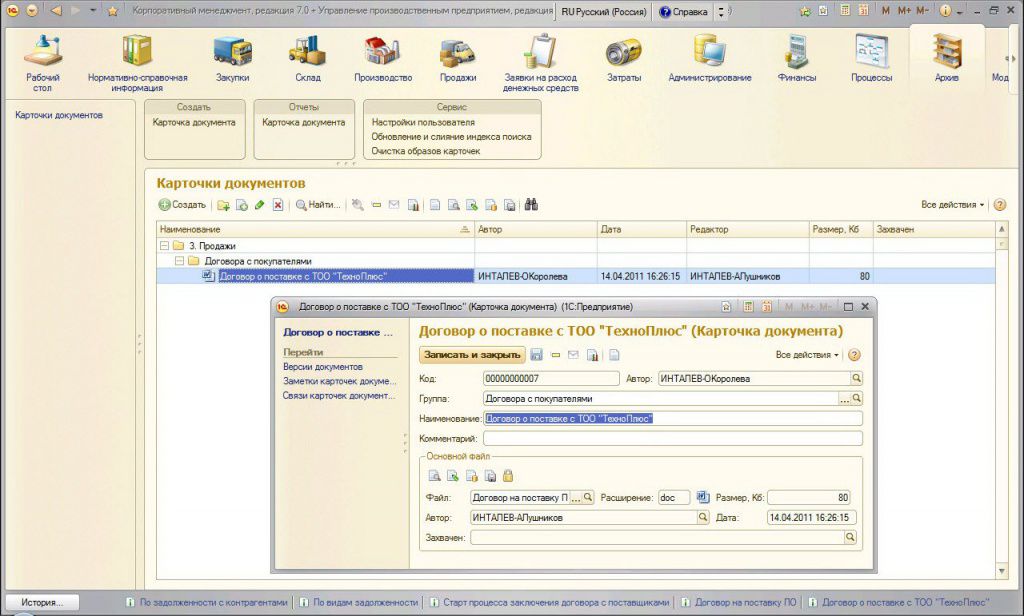The height and width of the screenshot is (616, 1024).
Task: Click the 'Размер, Кб' column header
Action: click(840, 229)
